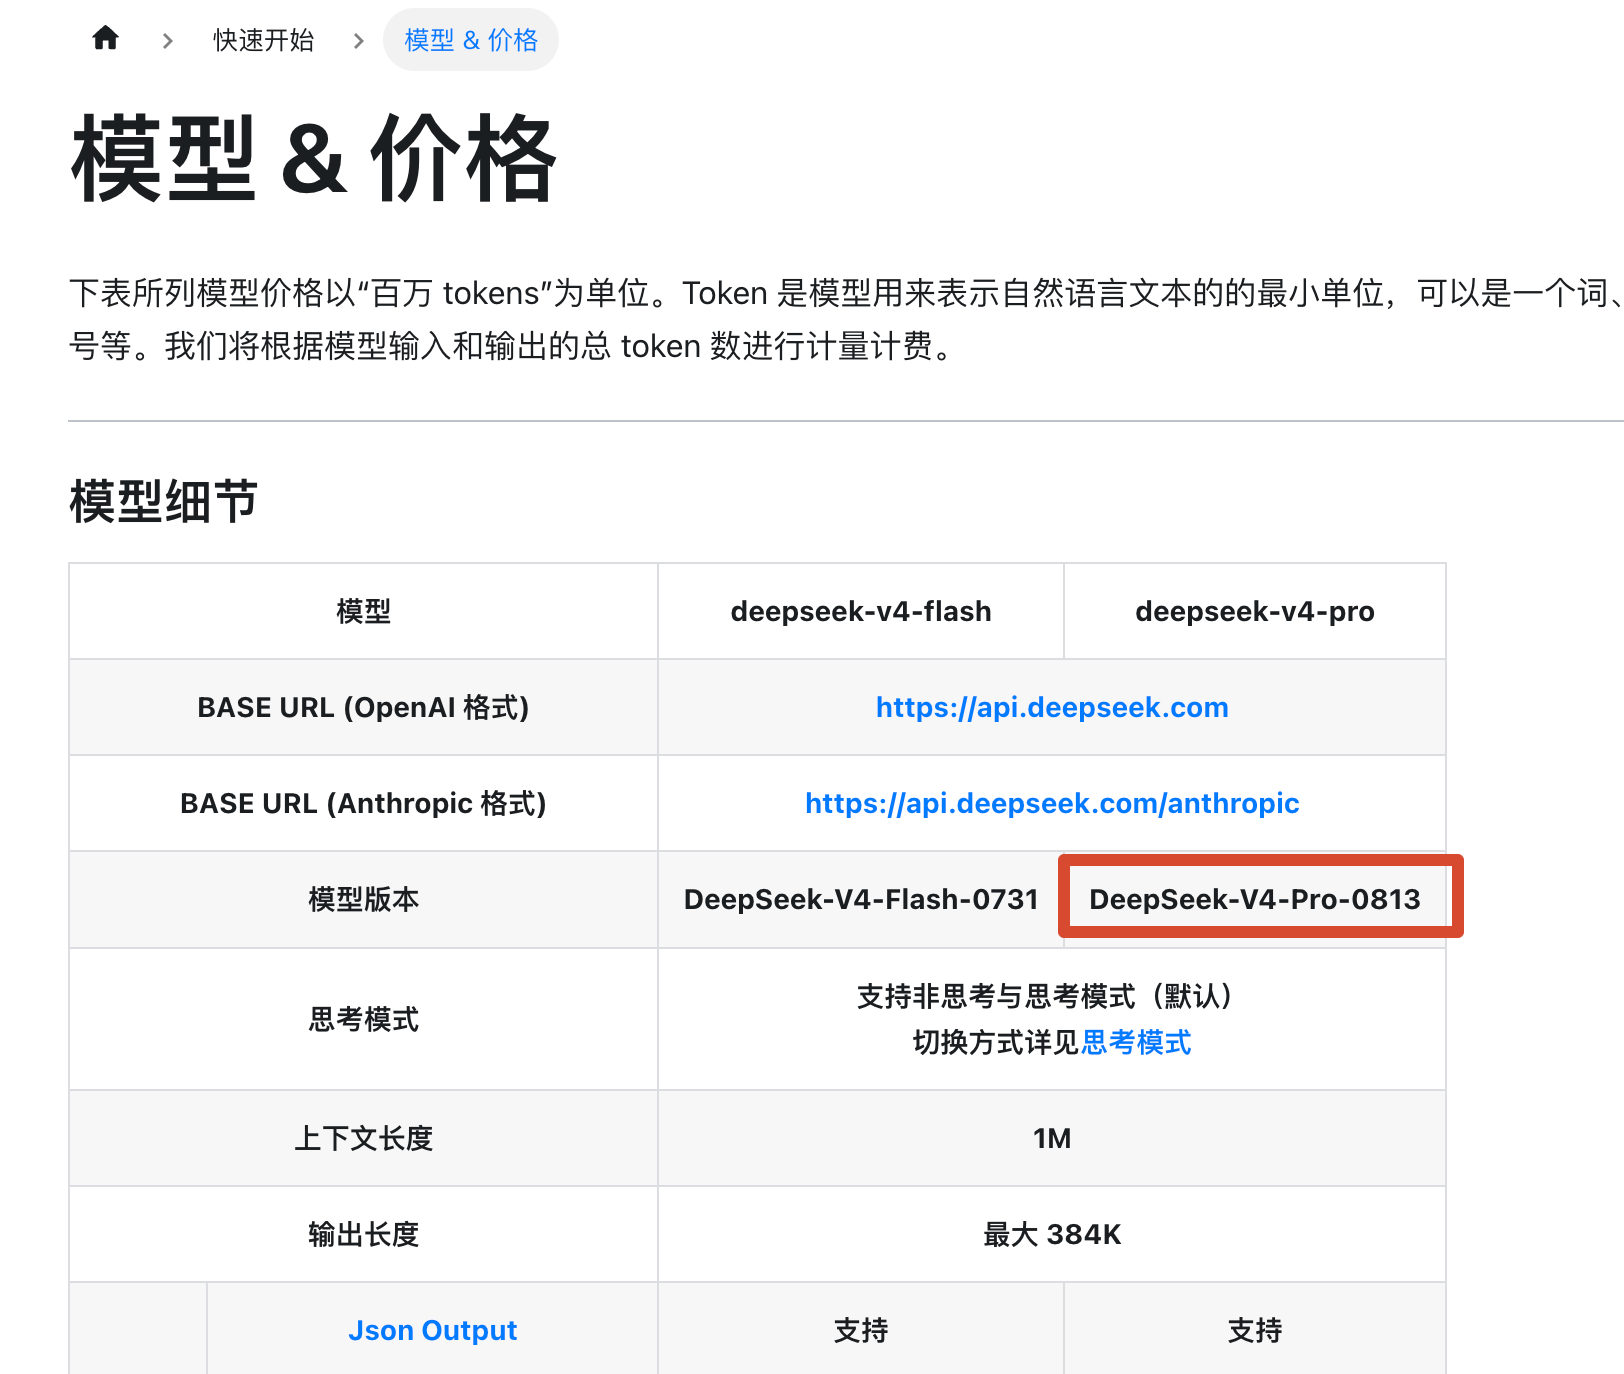Click the 上下文长度 row label
This screenshot has width=1624, height=1374.
364,1138
